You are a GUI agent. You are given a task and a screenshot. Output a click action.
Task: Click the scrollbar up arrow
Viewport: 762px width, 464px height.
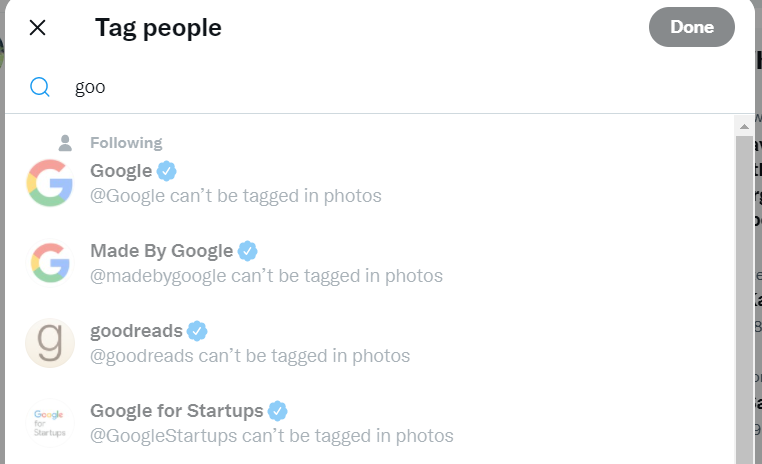coord(743,126)
